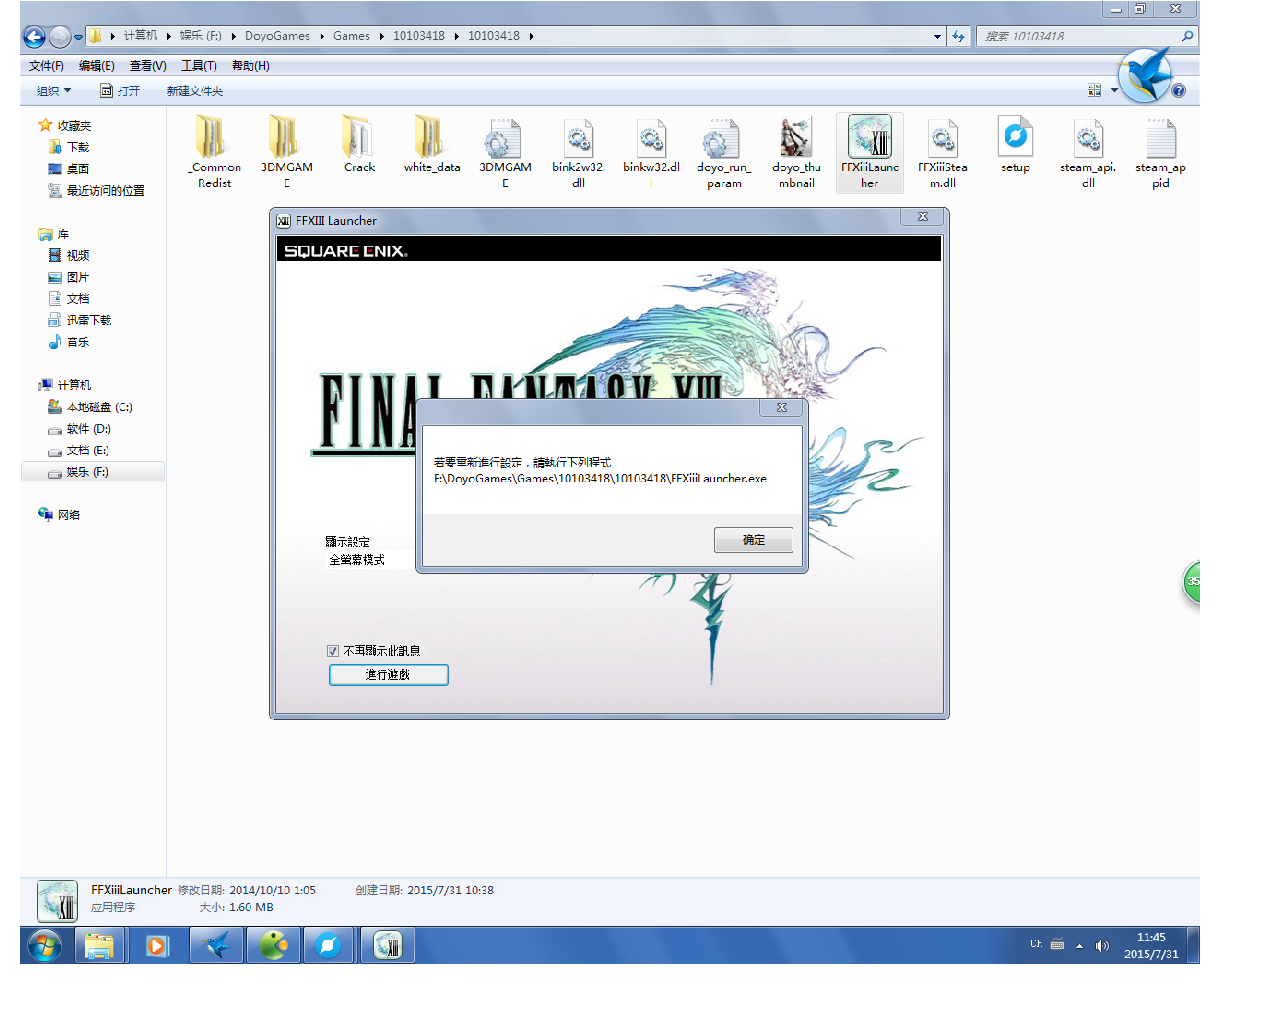1280x1024 pixels.
Task: Open File Explorer from the taskbar
Action: 99,945
